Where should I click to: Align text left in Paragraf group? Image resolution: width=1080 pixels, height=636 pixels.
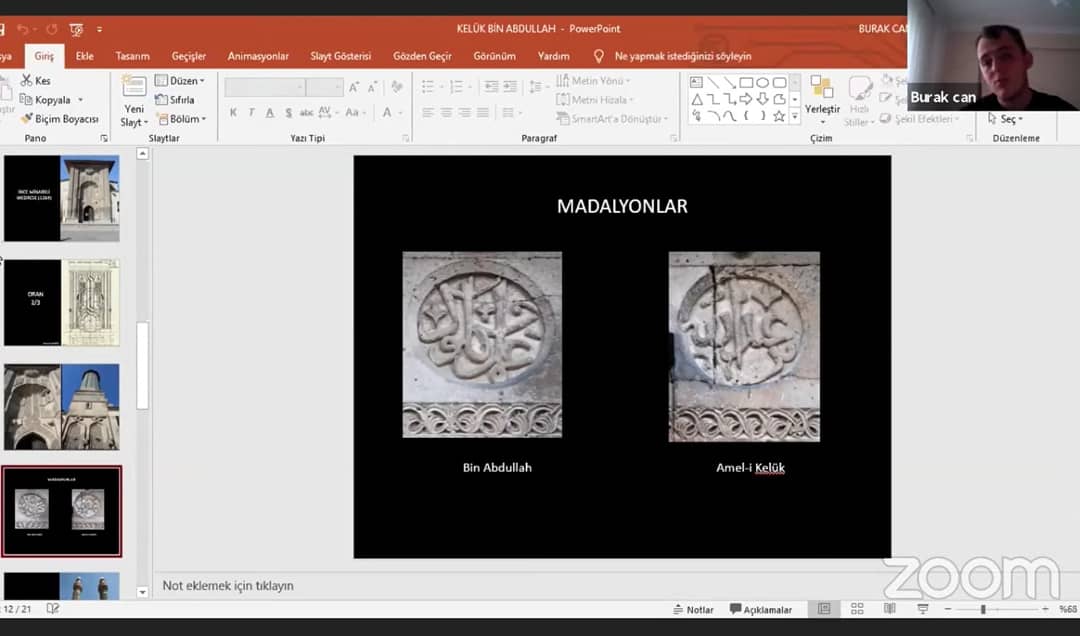[x=428, y=112]
